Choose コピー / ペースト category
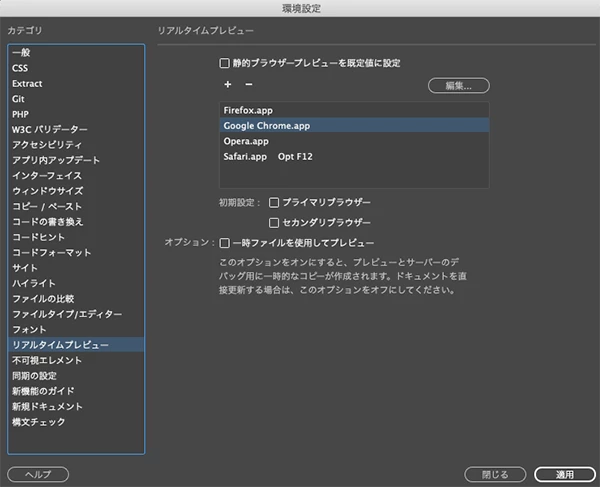600x487 pixels. [76, 206]
